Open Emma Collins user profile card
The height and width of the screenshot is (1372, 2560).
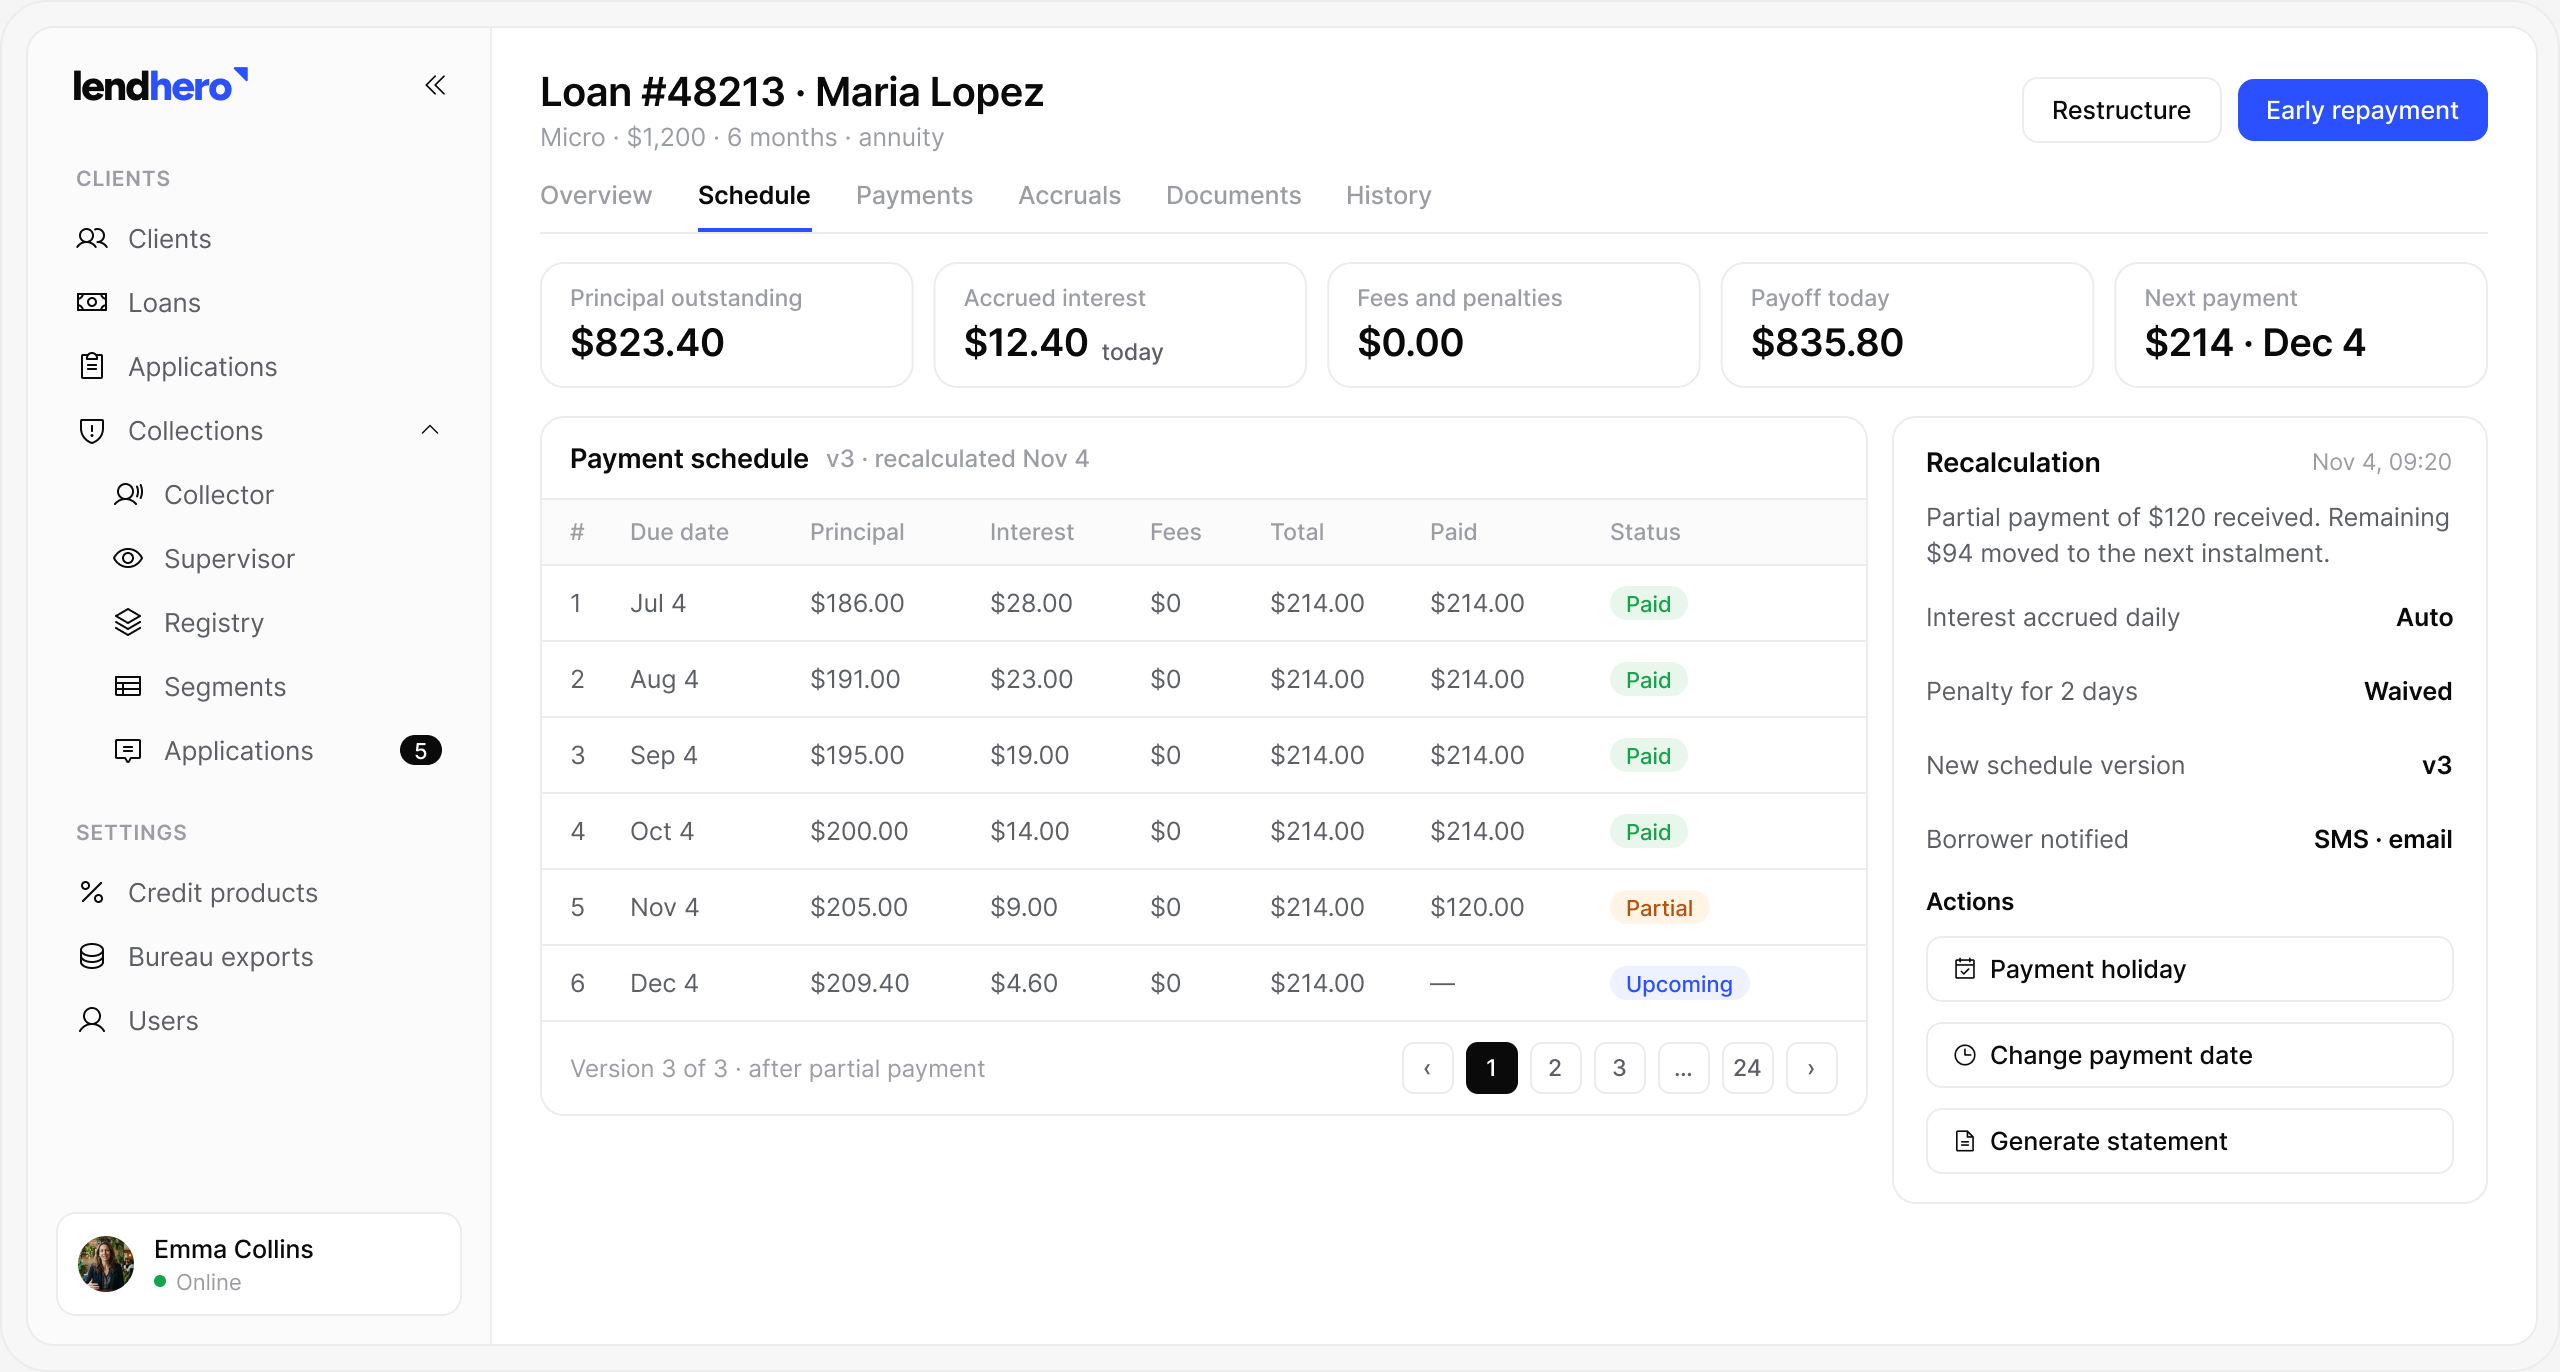click(259, 1264)
